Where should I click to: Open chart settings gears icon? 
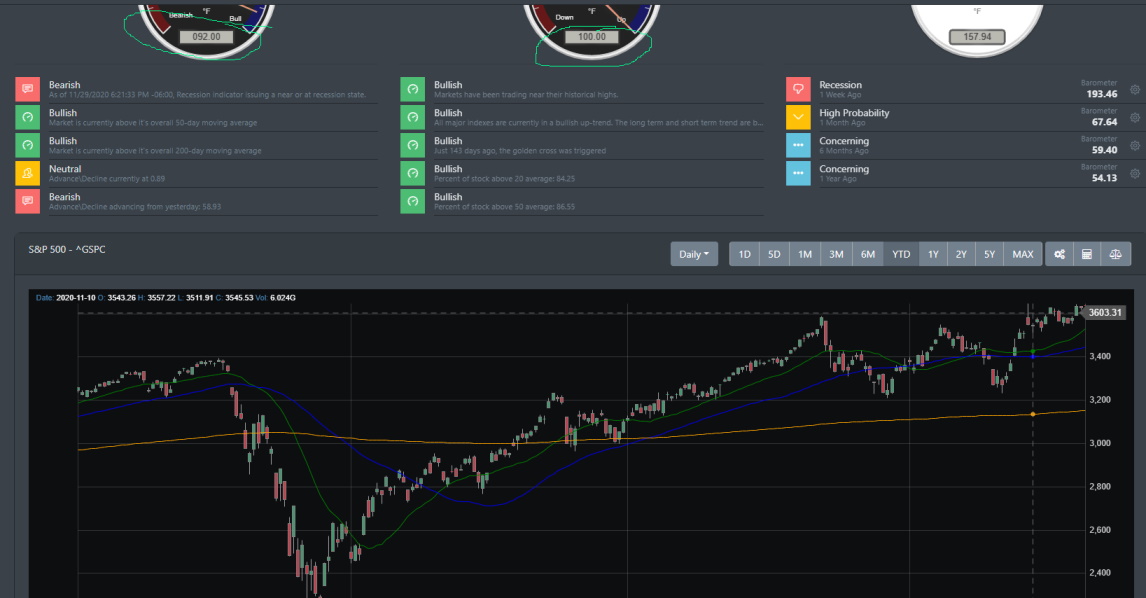tap(1059, 254)
